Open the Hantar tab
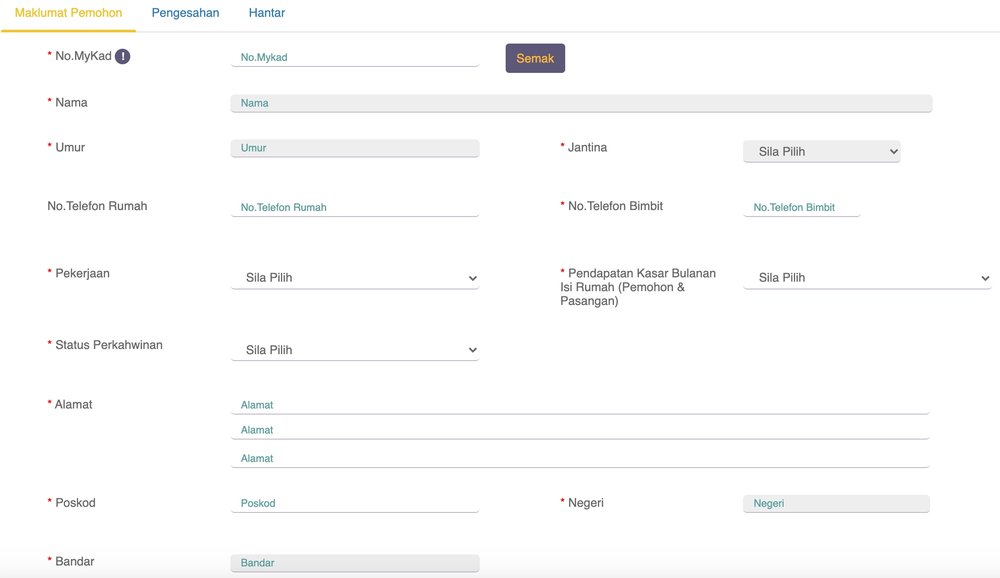The image size is (1000, 578). click(265, 12)
